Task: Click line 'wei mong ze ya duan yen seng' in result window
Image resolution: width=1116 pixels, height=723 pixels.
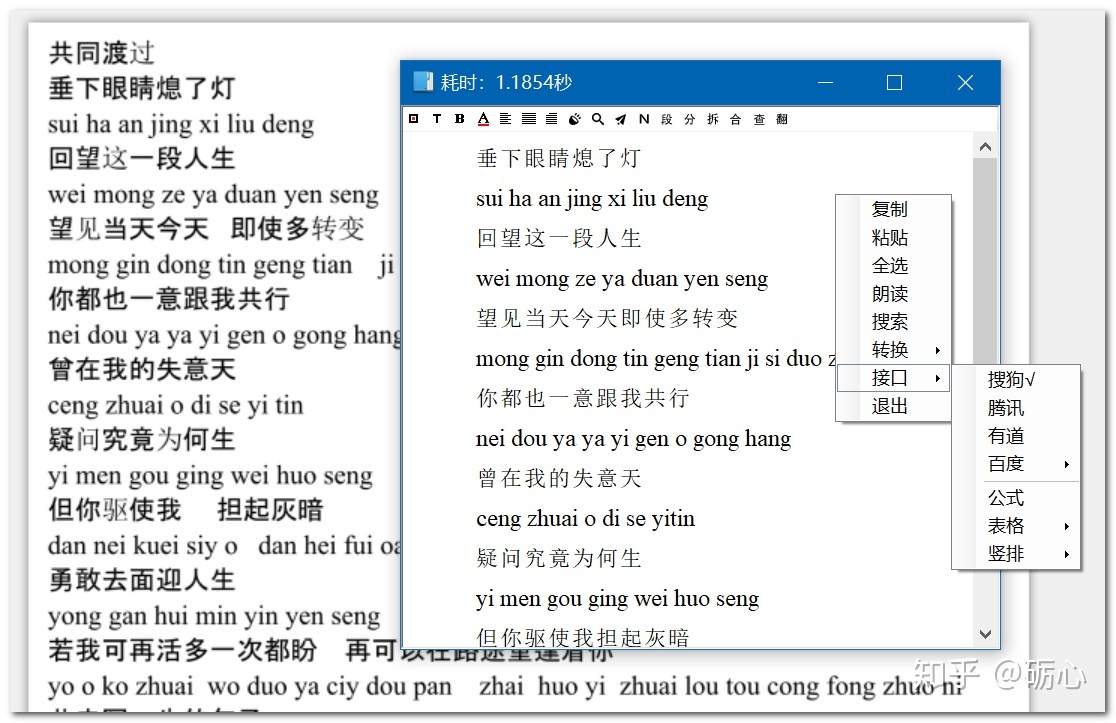Action: [622, 278]
